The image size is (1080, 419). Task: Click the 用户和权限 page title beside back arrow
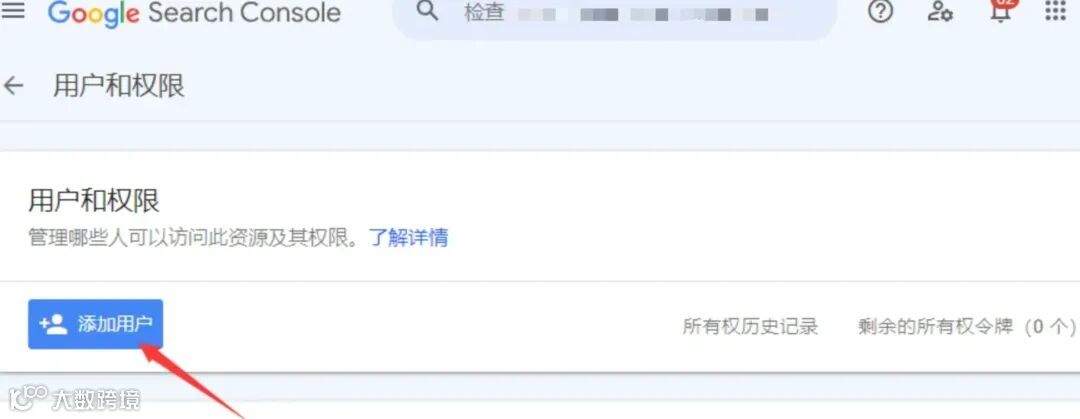tap(119, 87)
